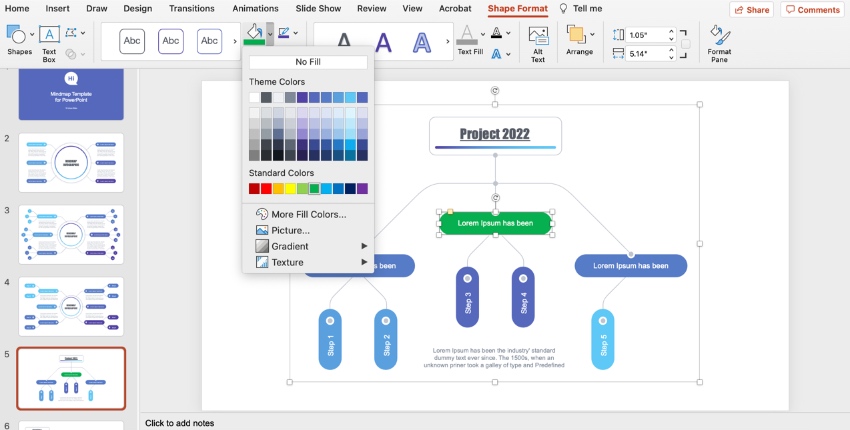This screenshot has width=850, height=430.
Task: Select No Fill option
Action: click(x=308, y=62)
